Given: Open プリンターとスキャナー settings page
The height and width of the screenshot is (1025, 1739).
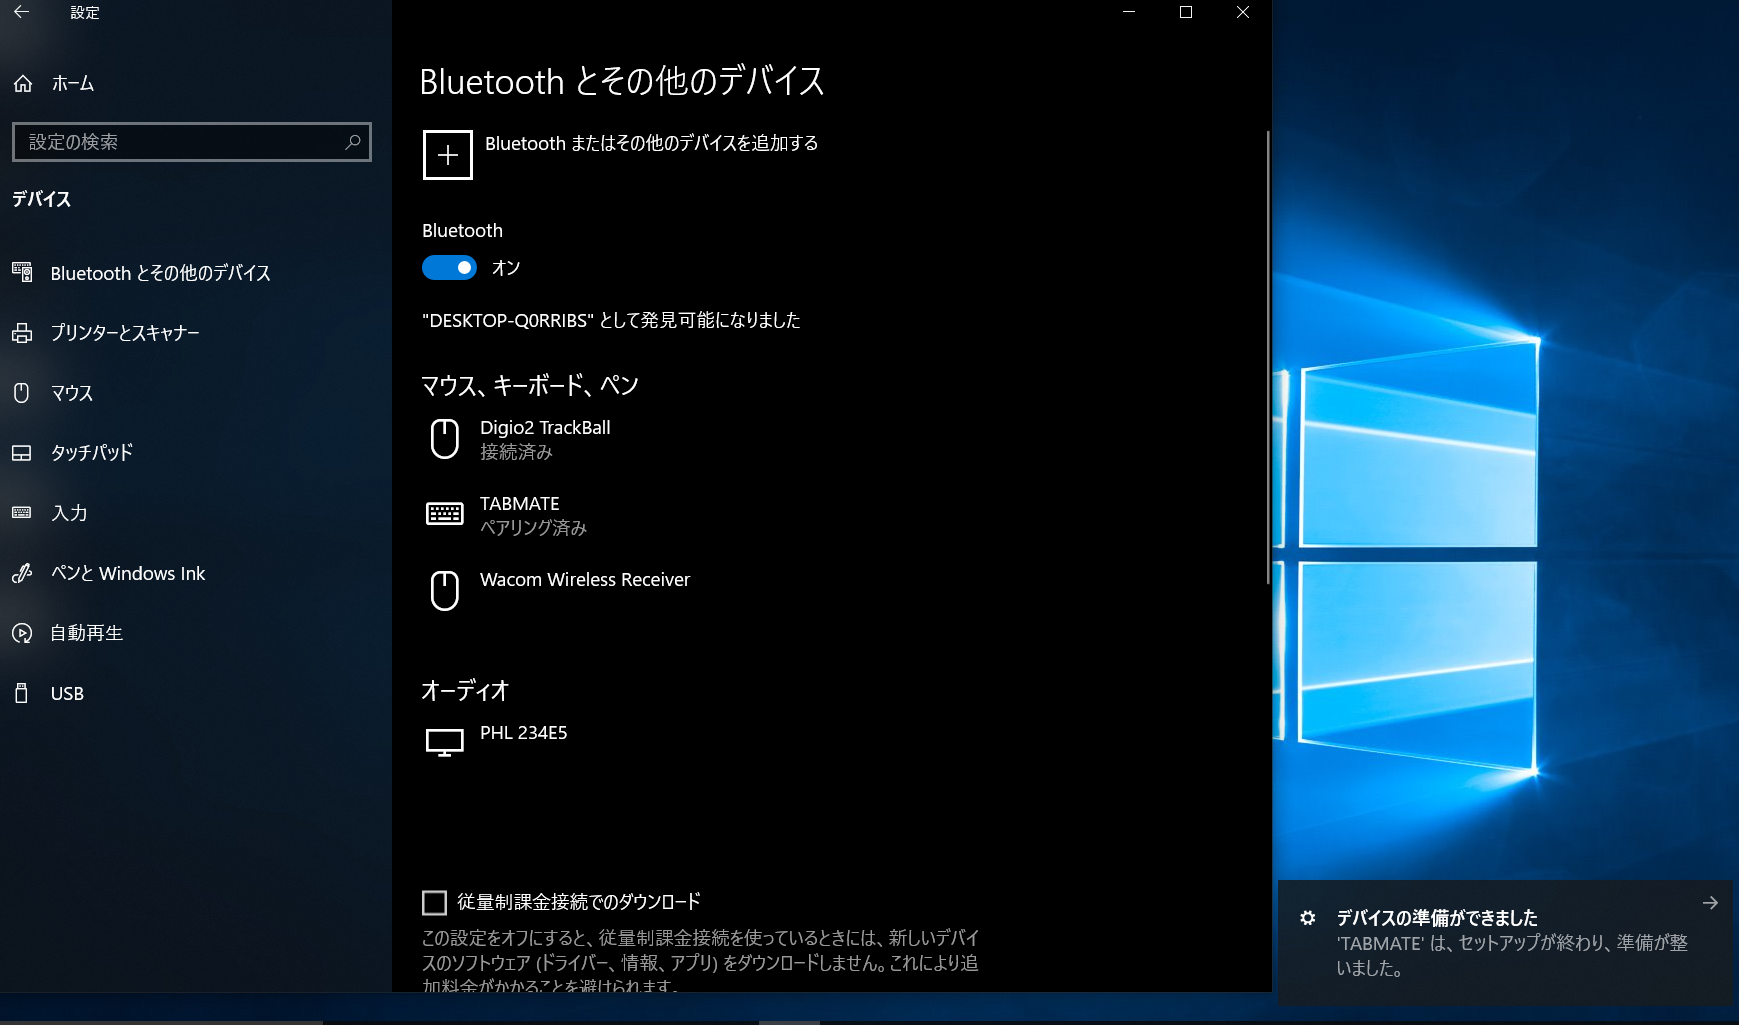Looking at the screenshot, I should 125,333.
